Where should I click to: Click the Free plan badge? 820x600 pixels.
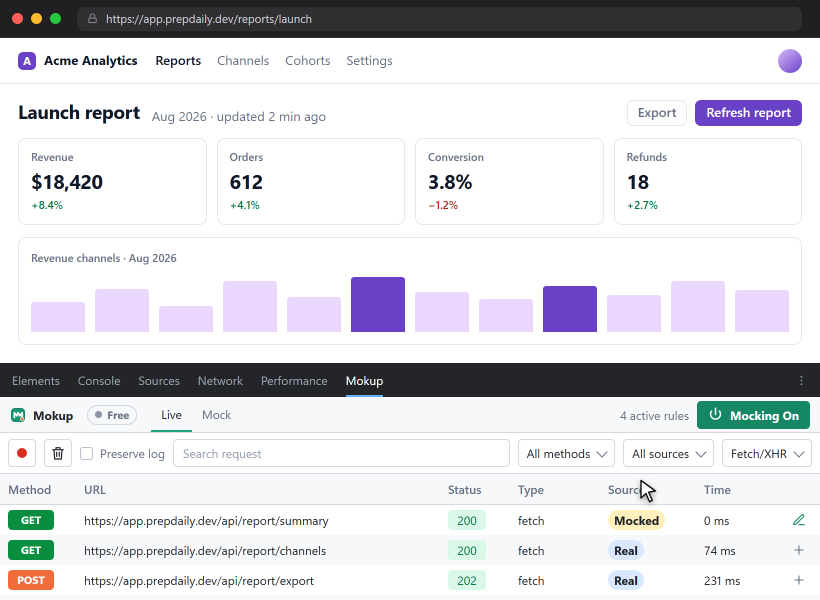tap(112, 415)
